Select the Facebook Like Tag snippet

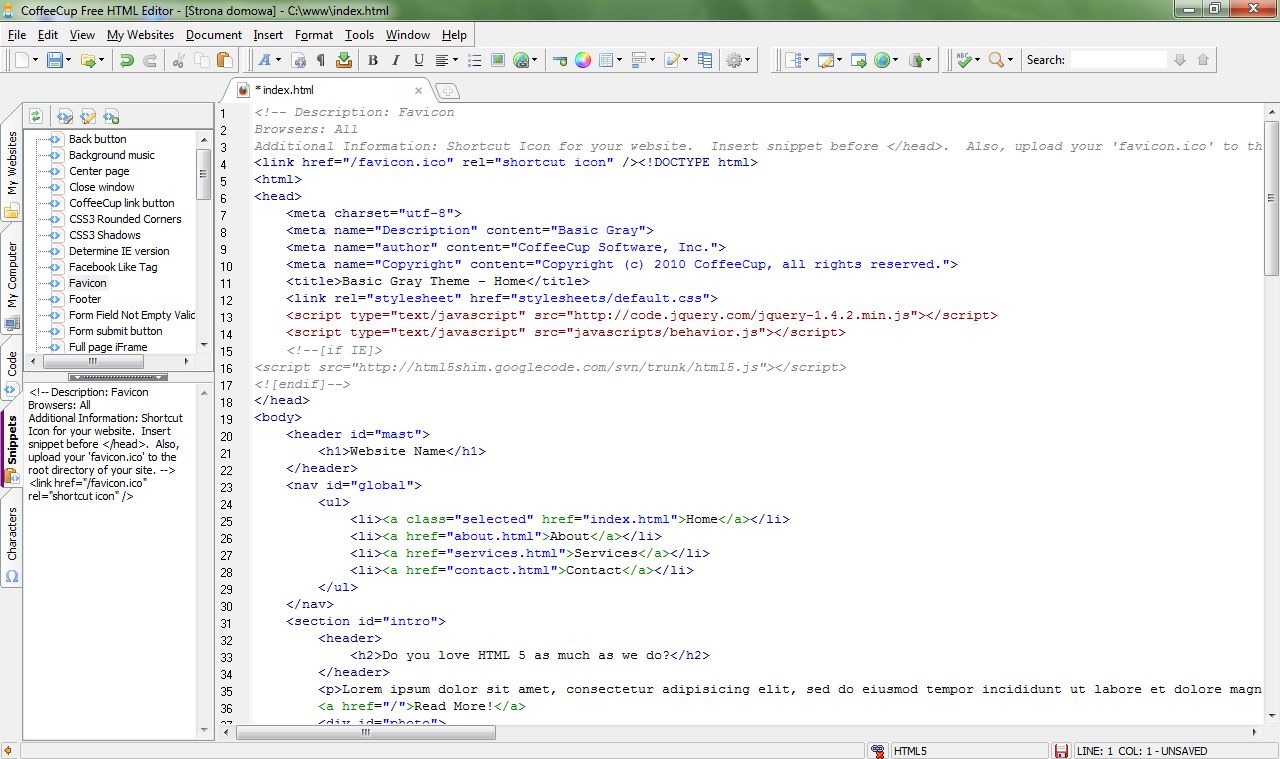(113, 267)
